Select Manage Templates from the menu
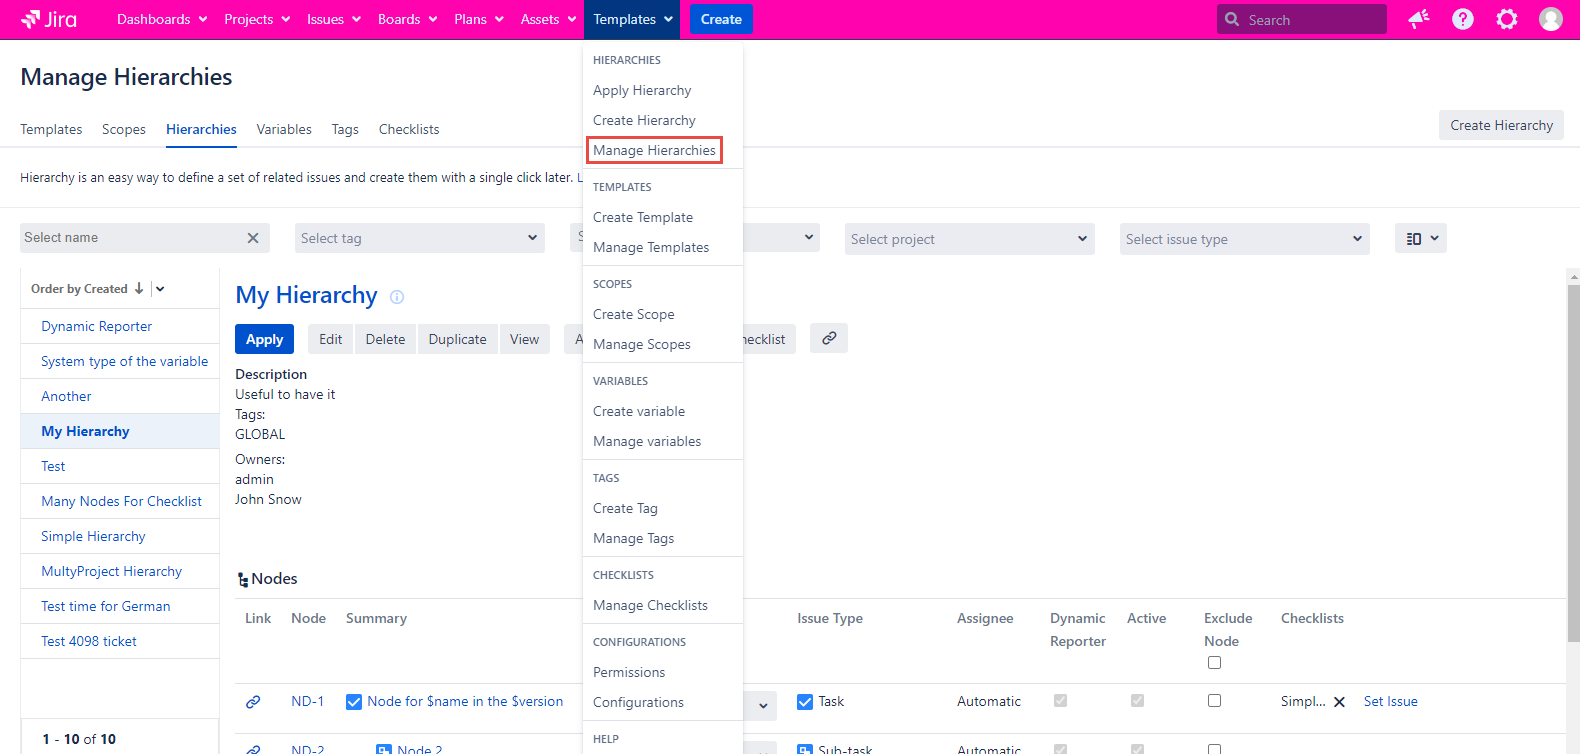This screenshot has width=1580, height=754. 651,247
